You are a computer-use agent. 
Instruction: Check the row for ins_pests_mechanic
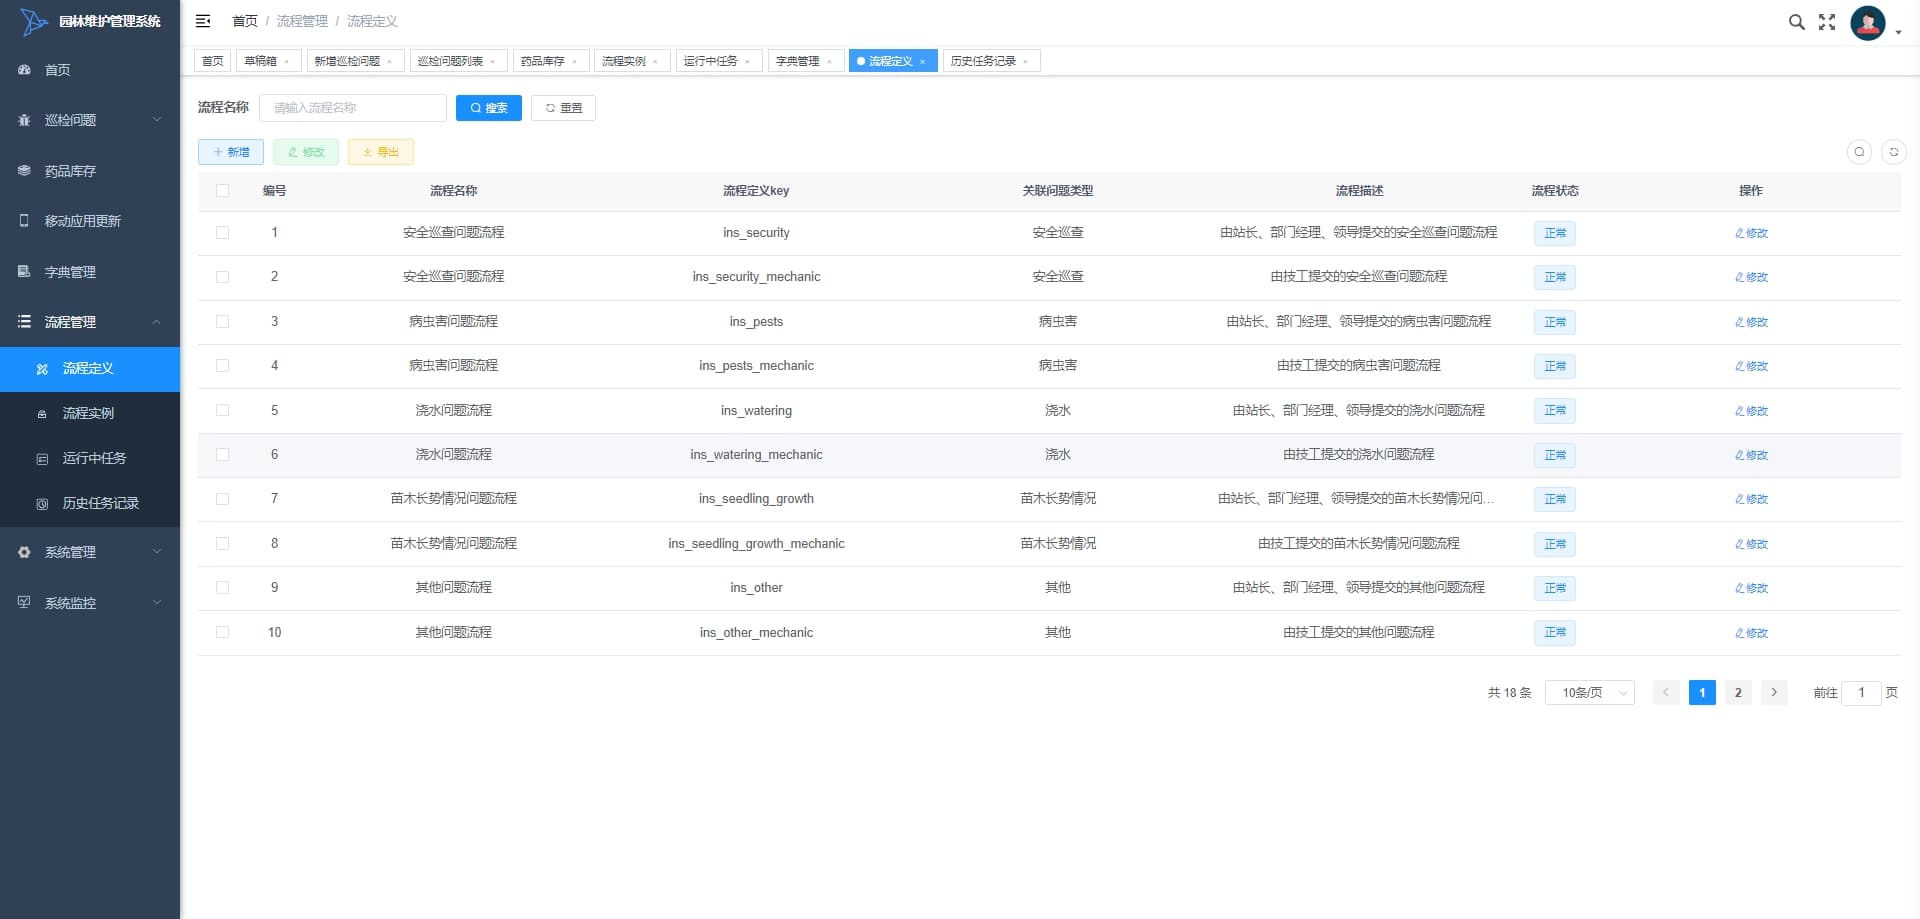(x=222, y=366)
